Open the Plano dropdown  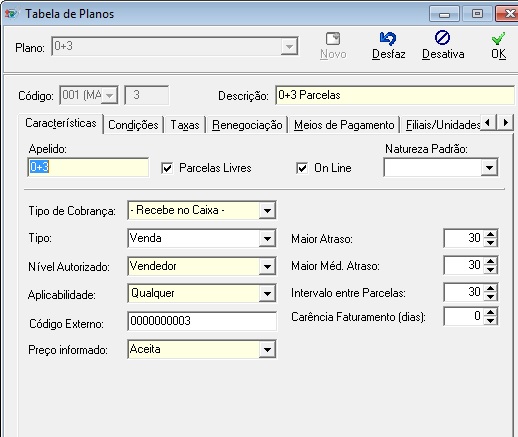point(289,46)
